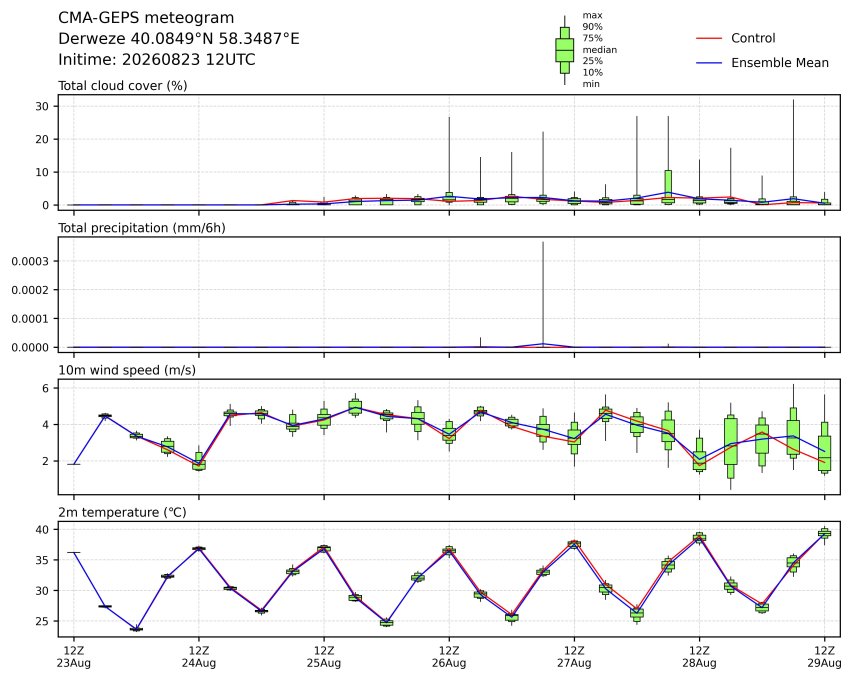
Task: Click the 'min' label in box-plot legend
Action: click(591, 84)
